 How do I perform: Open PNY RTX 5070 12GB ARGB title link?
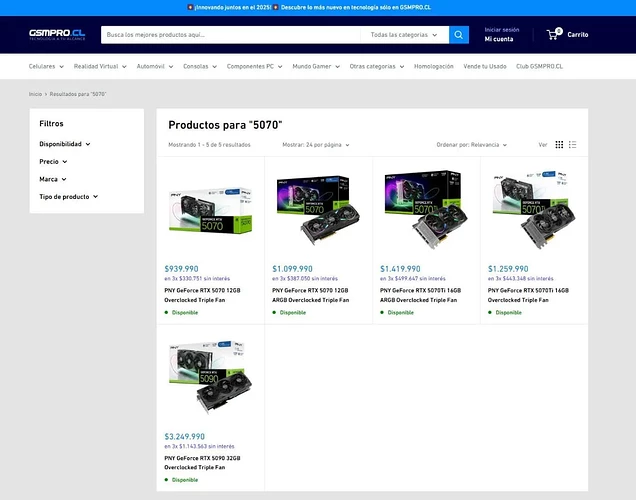click(x=311, y=295)
